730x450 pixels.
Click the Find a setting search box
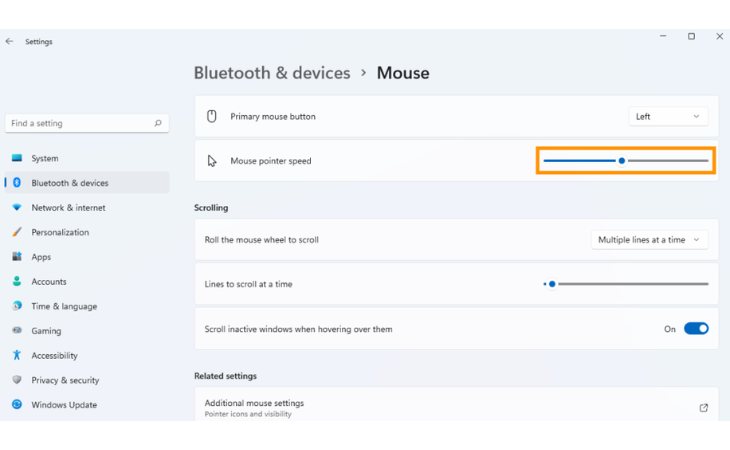80,123
